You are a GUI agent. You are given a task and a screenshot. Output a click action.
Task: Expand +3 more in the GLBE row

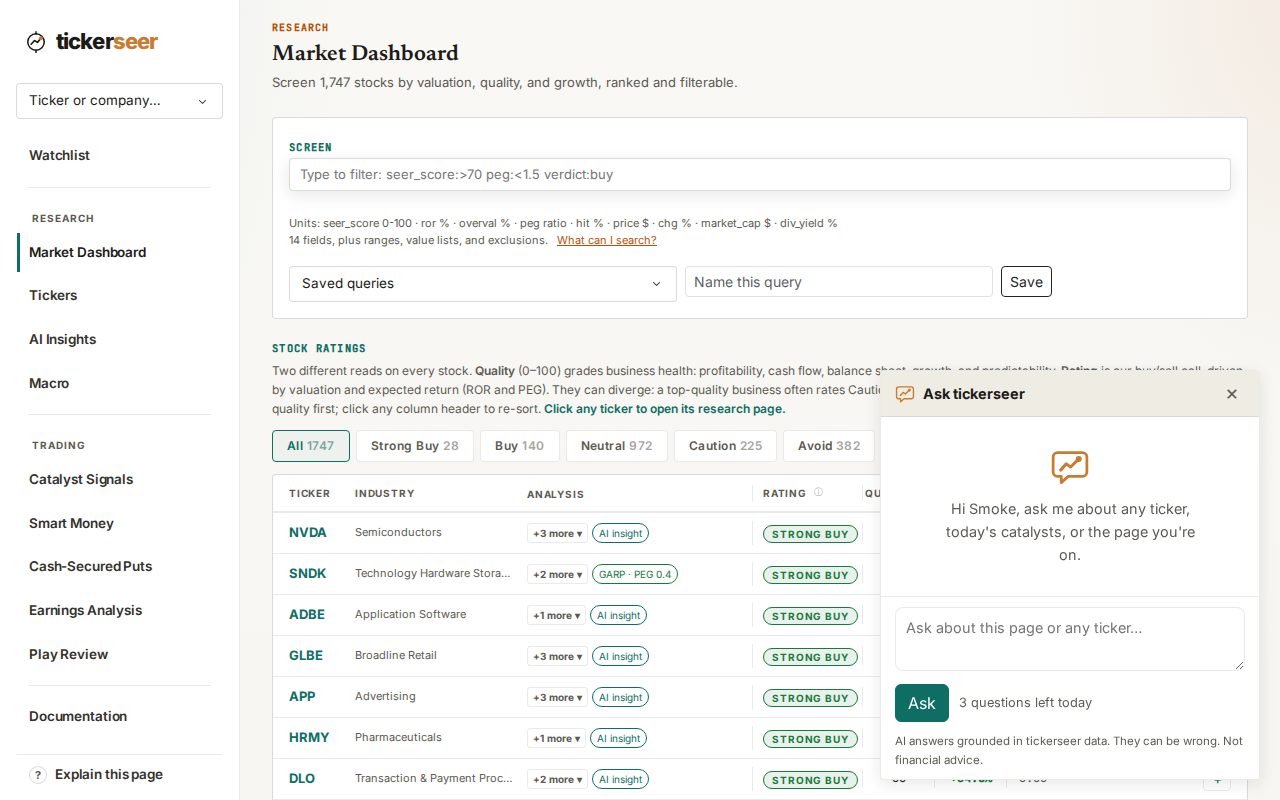click(x=557, y=656)
